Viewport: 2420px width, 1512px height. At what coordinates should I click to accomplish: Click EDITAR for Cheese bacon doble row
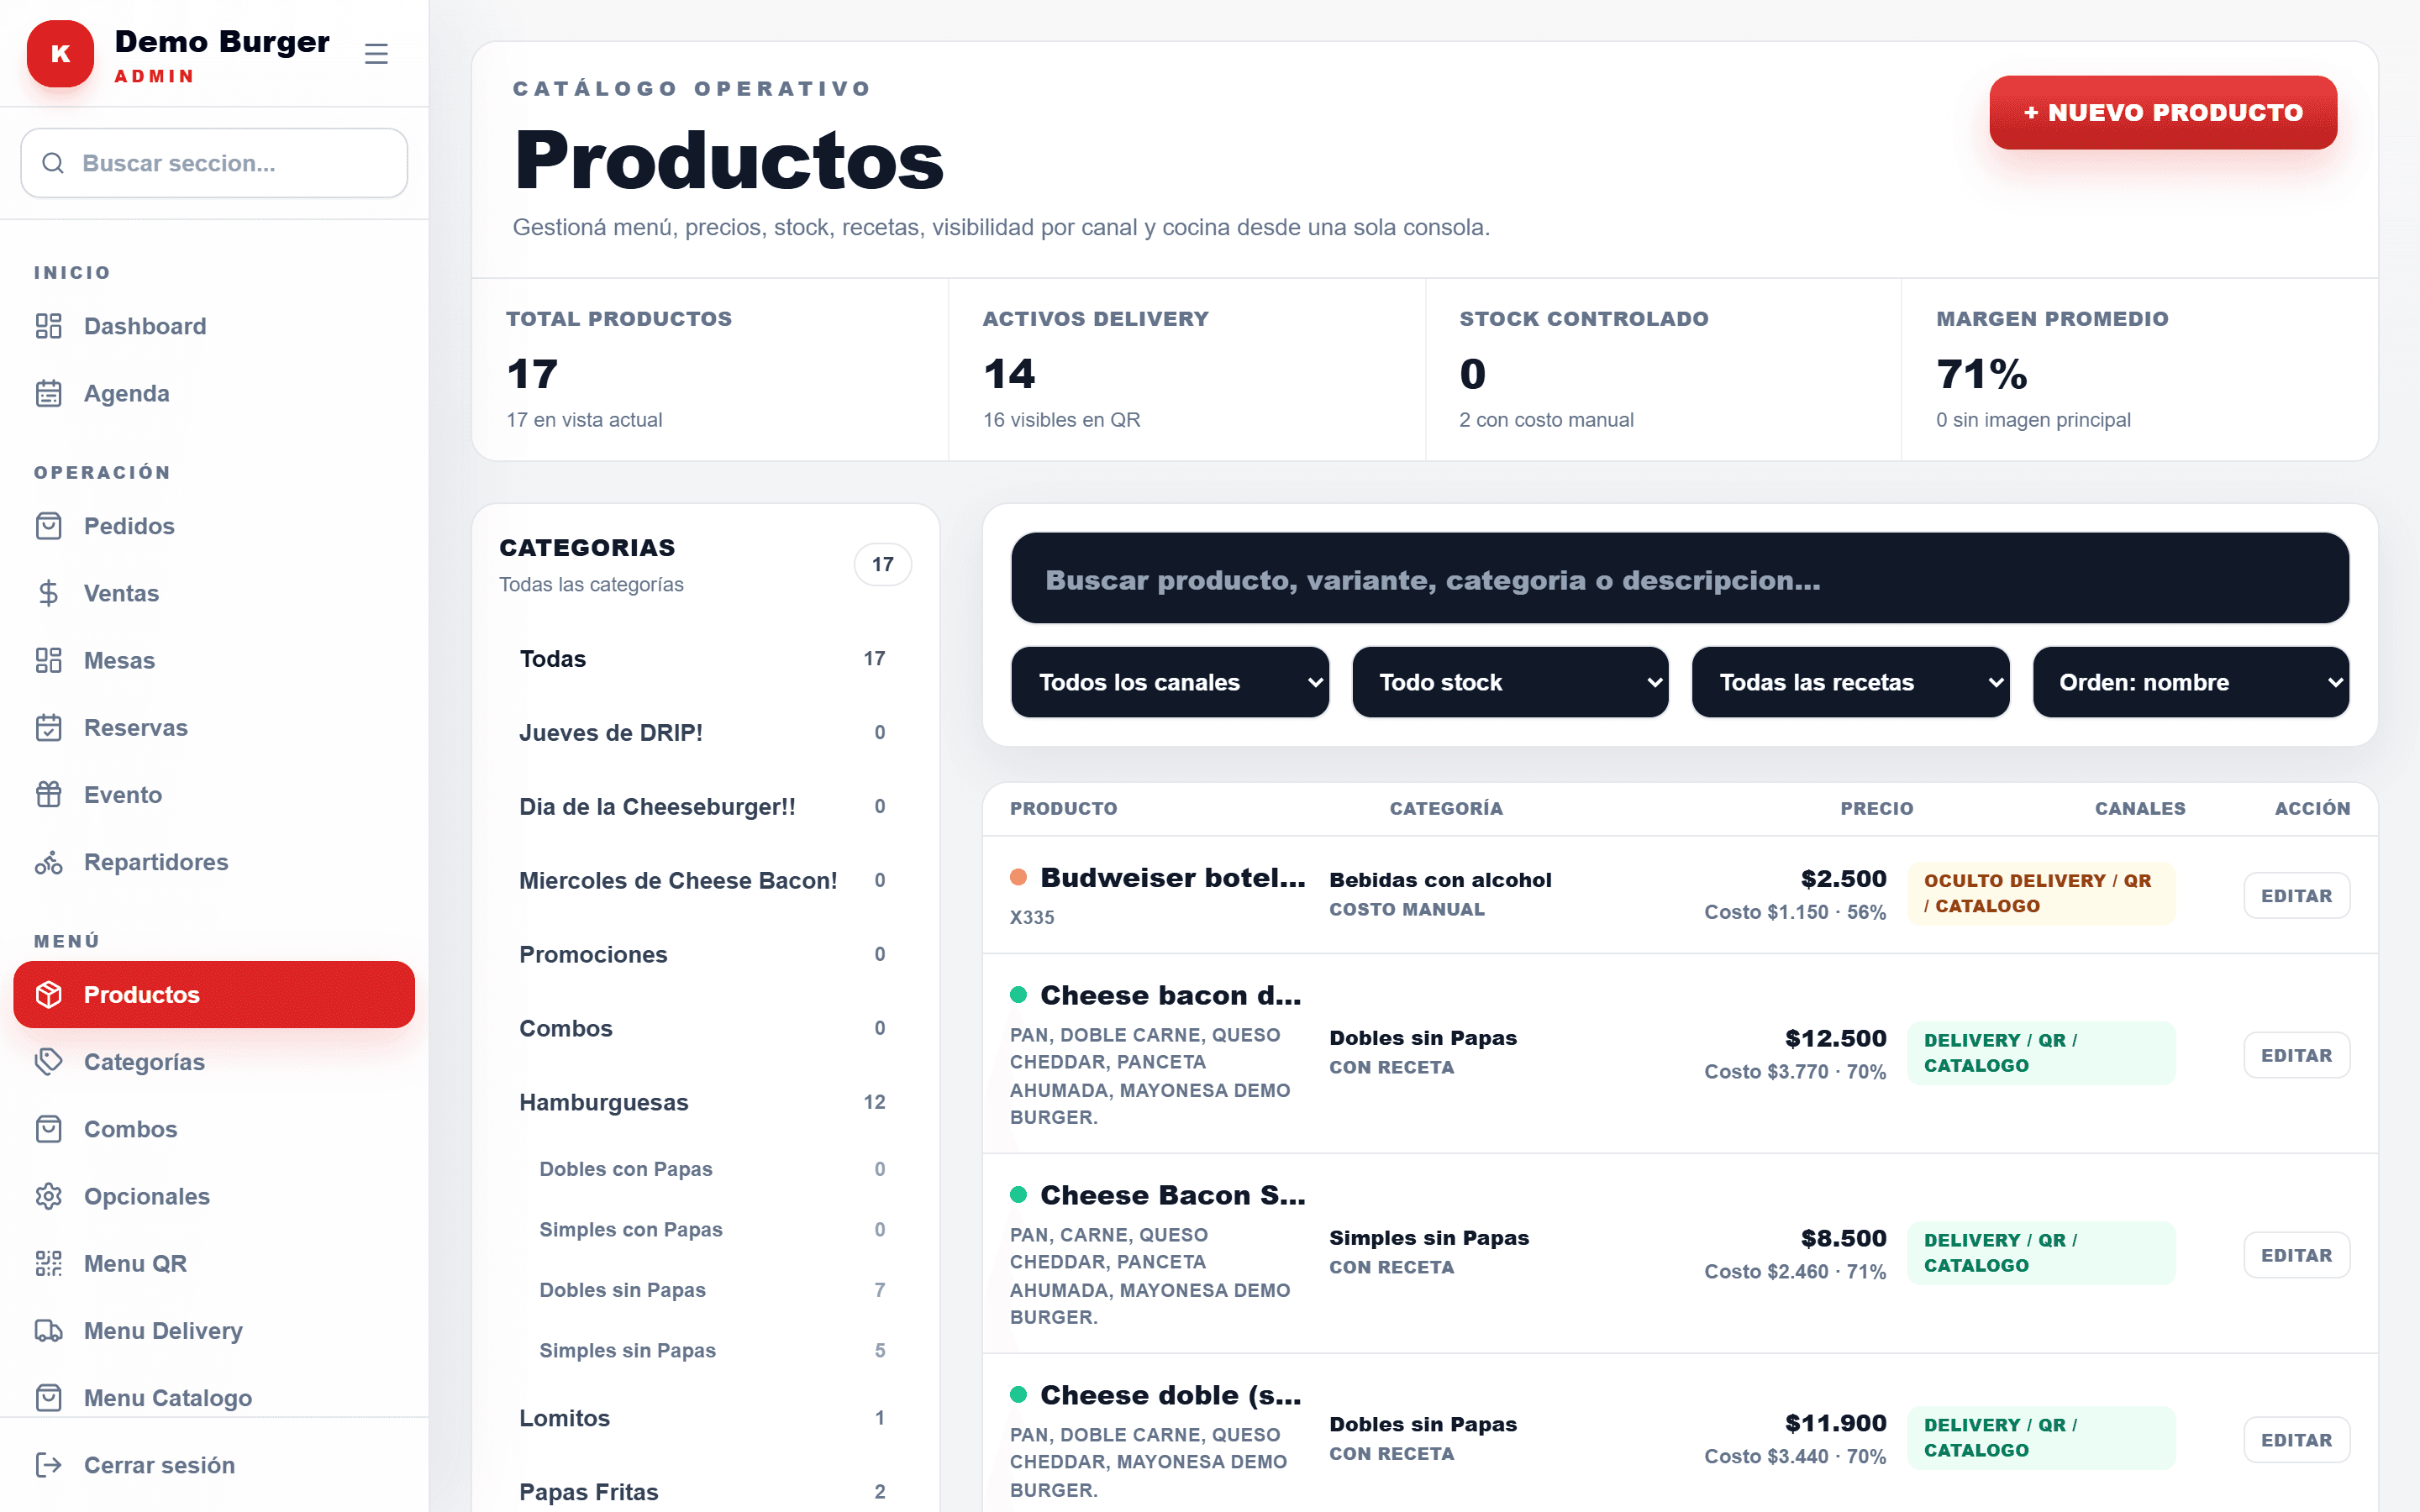point(2296,1055)
